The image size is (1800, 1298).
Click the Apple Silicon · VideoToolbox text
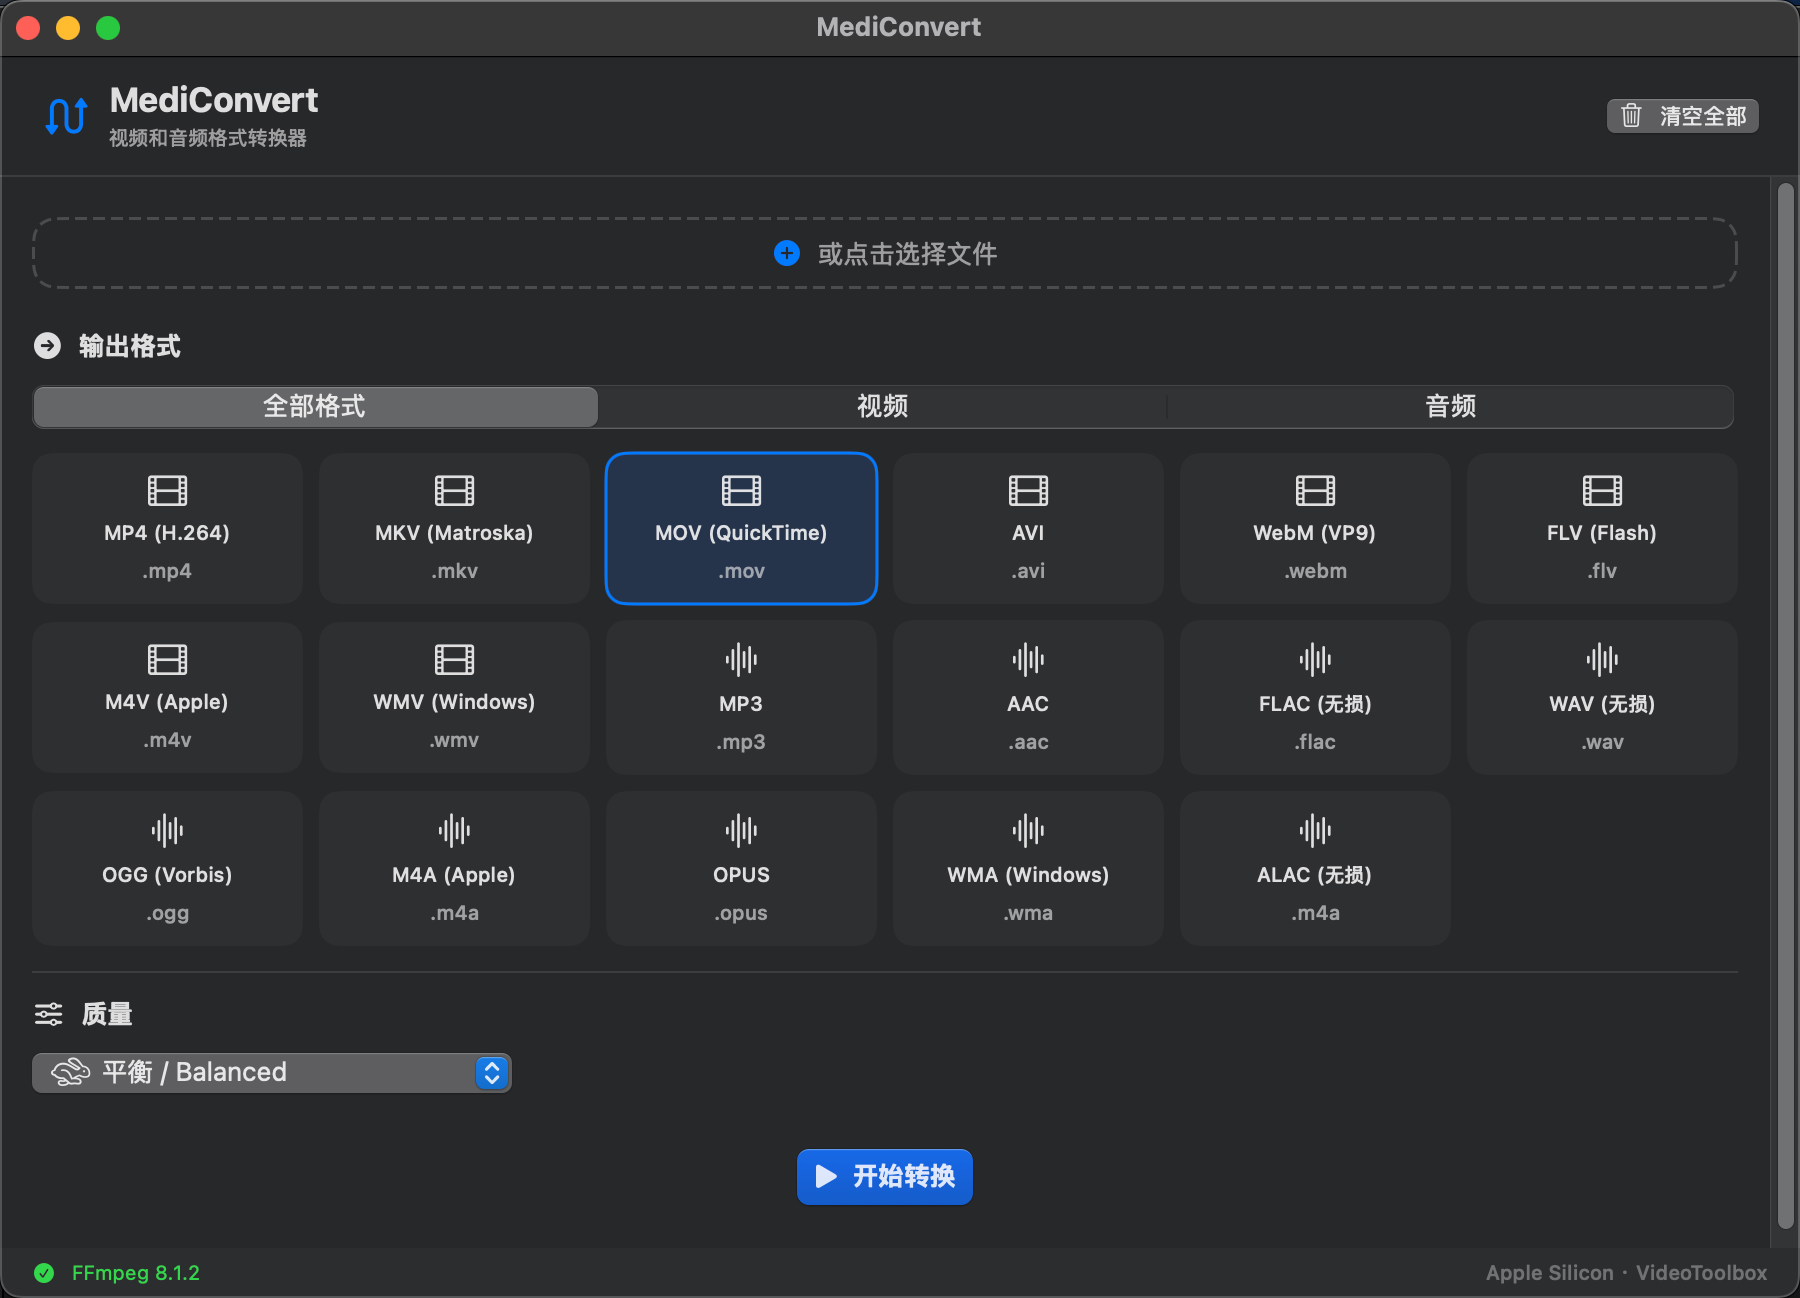pos(1626,1273)
